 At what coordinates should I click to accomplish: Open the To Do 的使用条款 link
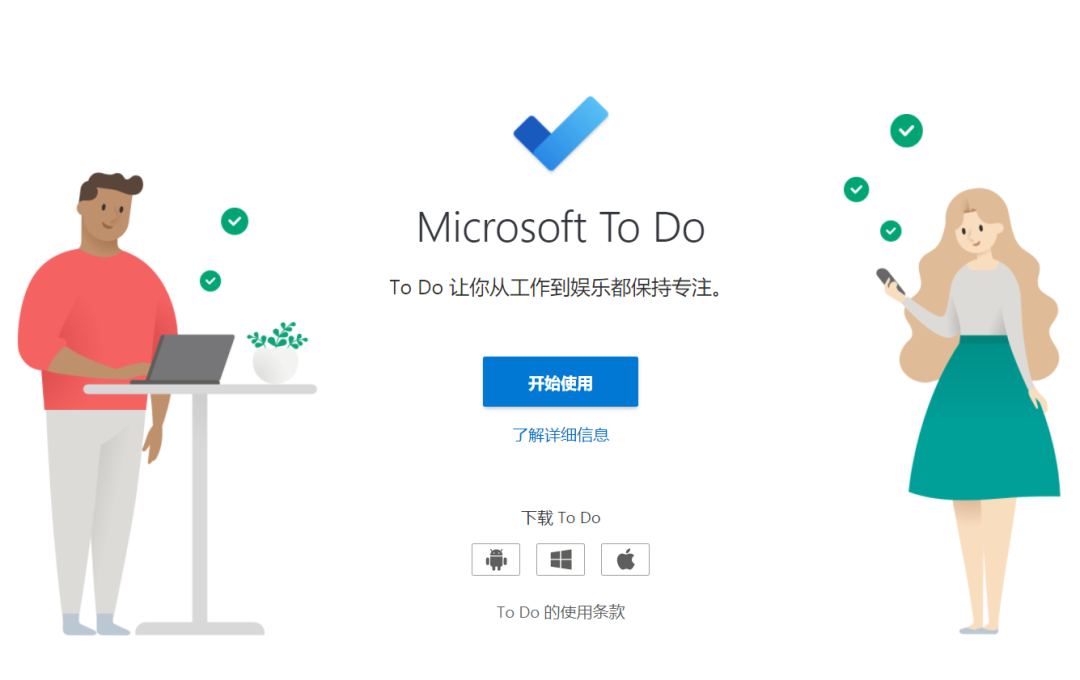[x=560, y=612]
